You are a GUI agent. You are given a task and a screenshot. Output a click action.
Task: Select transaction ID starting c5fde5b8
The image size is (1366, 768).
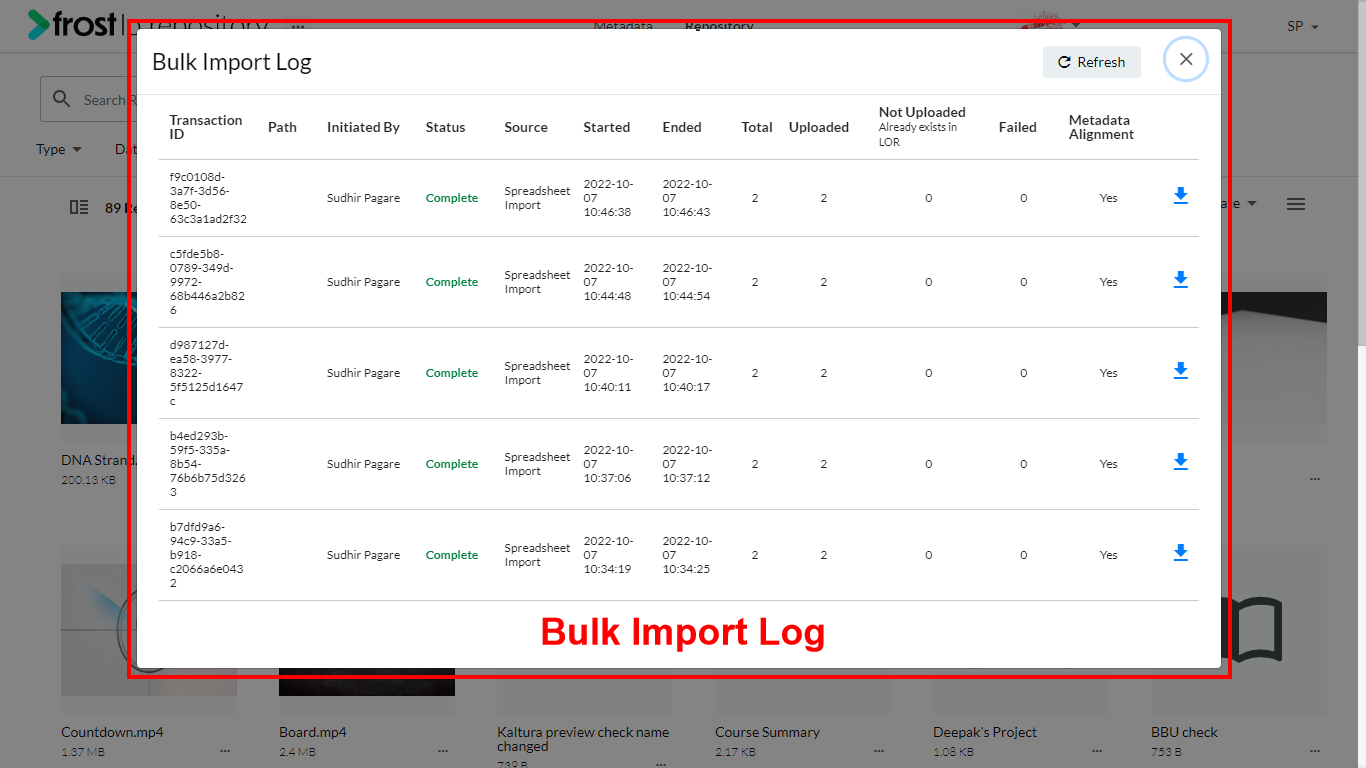[208, 282]
